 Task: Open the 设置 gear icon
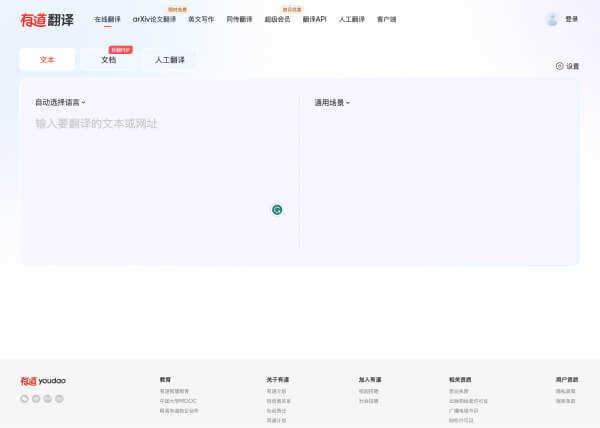559,66
